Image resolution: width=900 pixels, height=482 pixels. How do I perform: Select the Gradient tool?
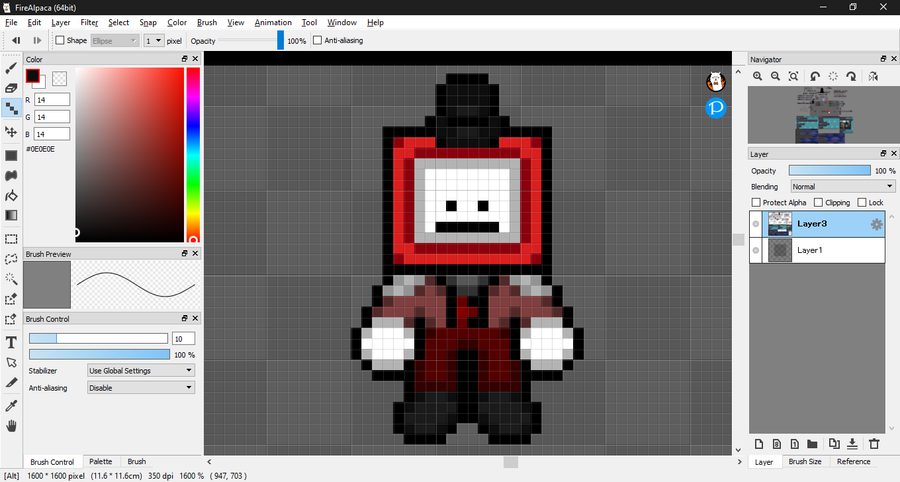[11, 215]
